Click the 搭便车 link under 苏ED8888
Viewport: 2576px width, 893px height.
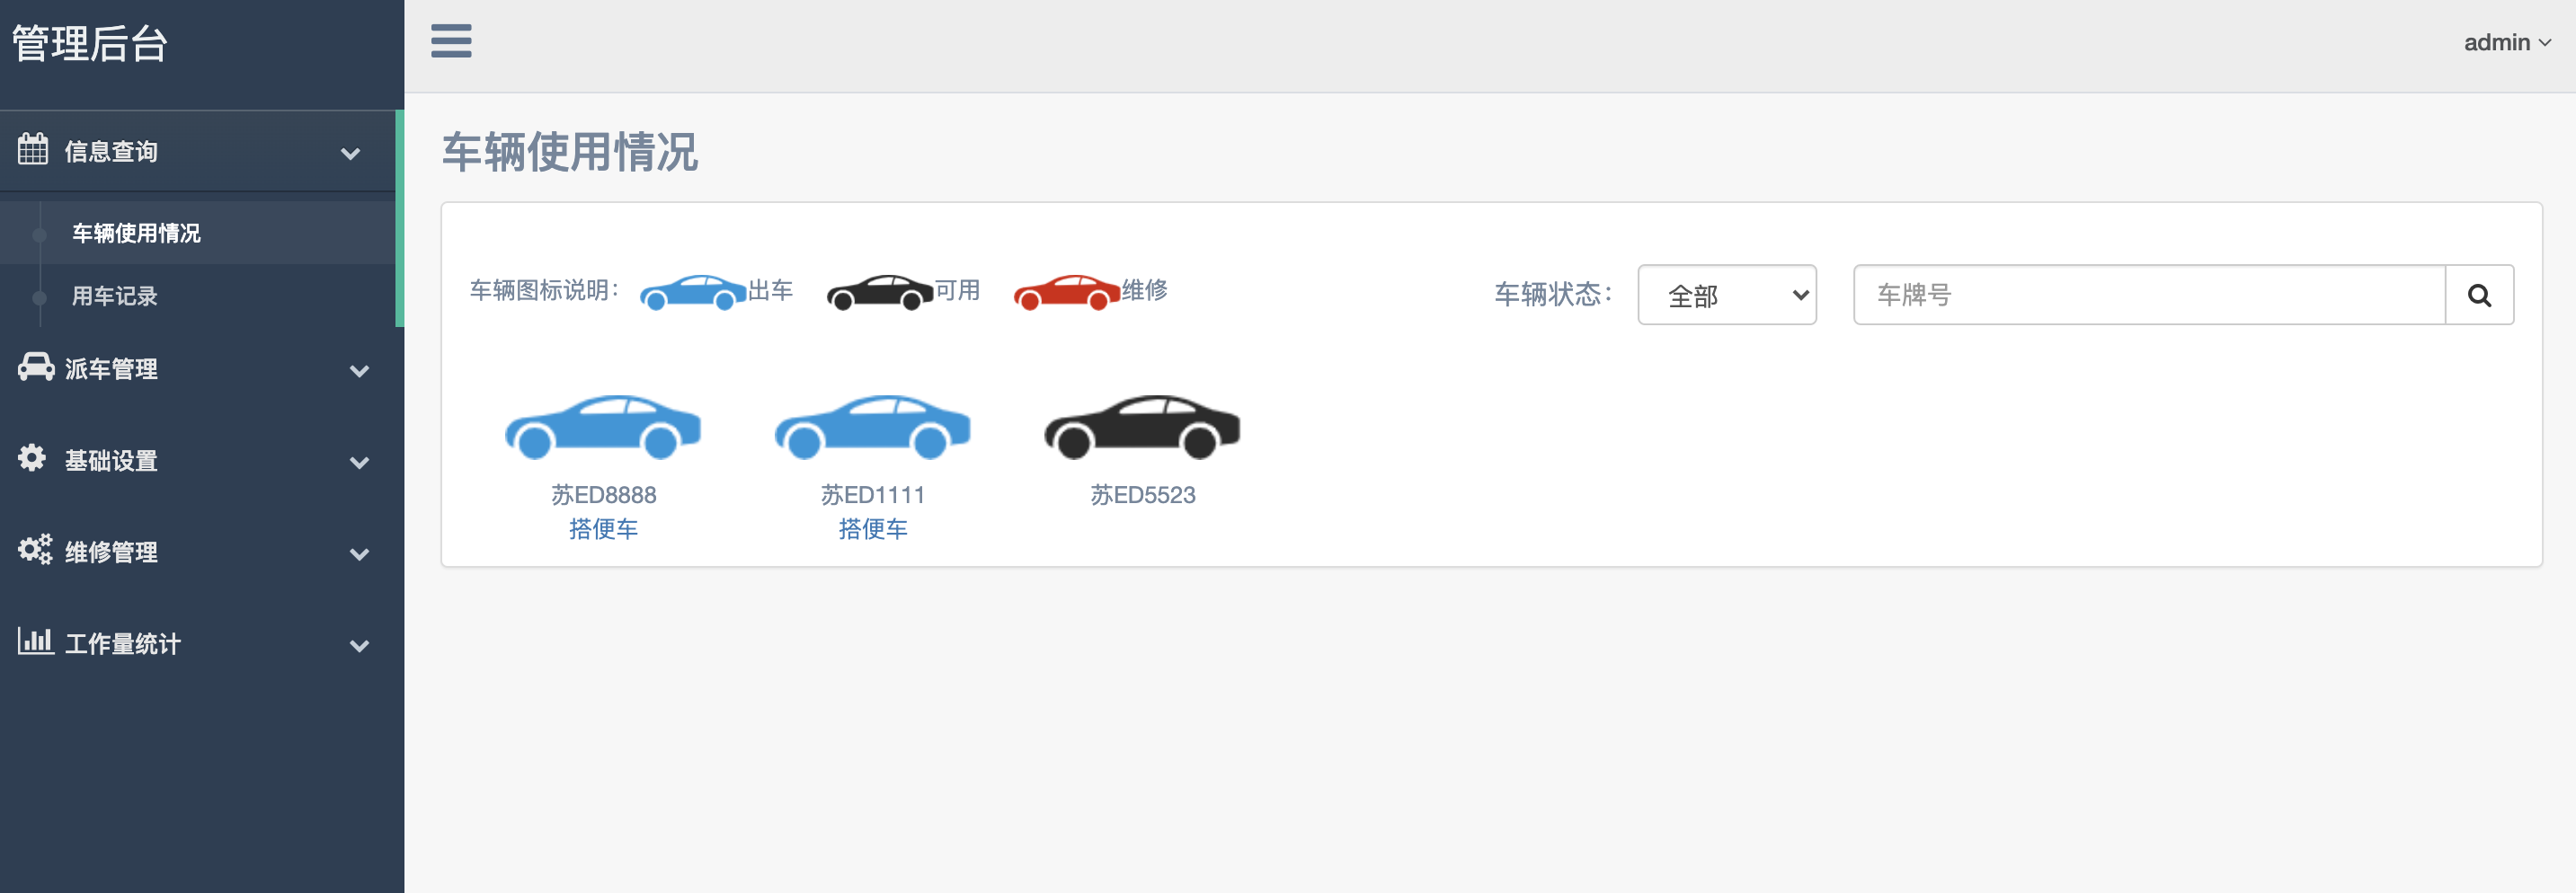(x=603, y=529)
